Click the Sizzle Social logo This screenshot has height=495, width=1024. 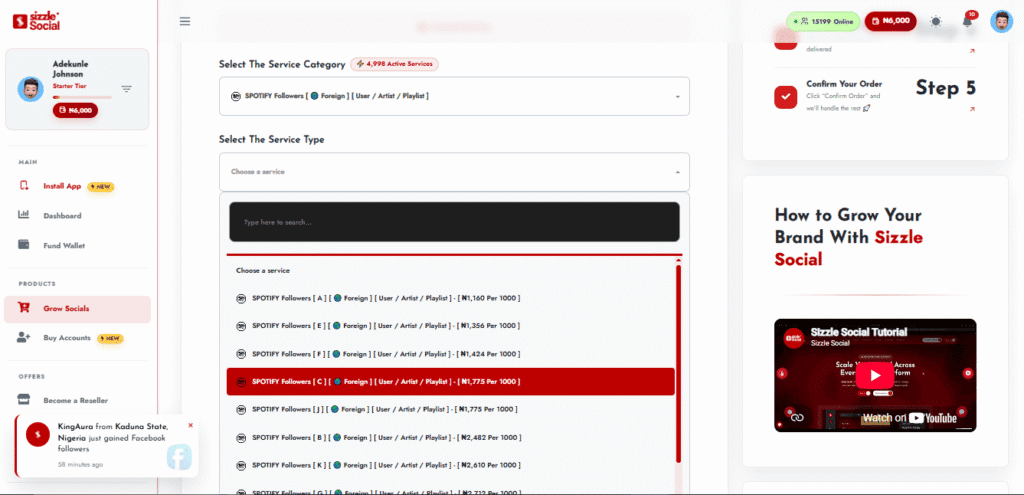[x=37, y=21]
